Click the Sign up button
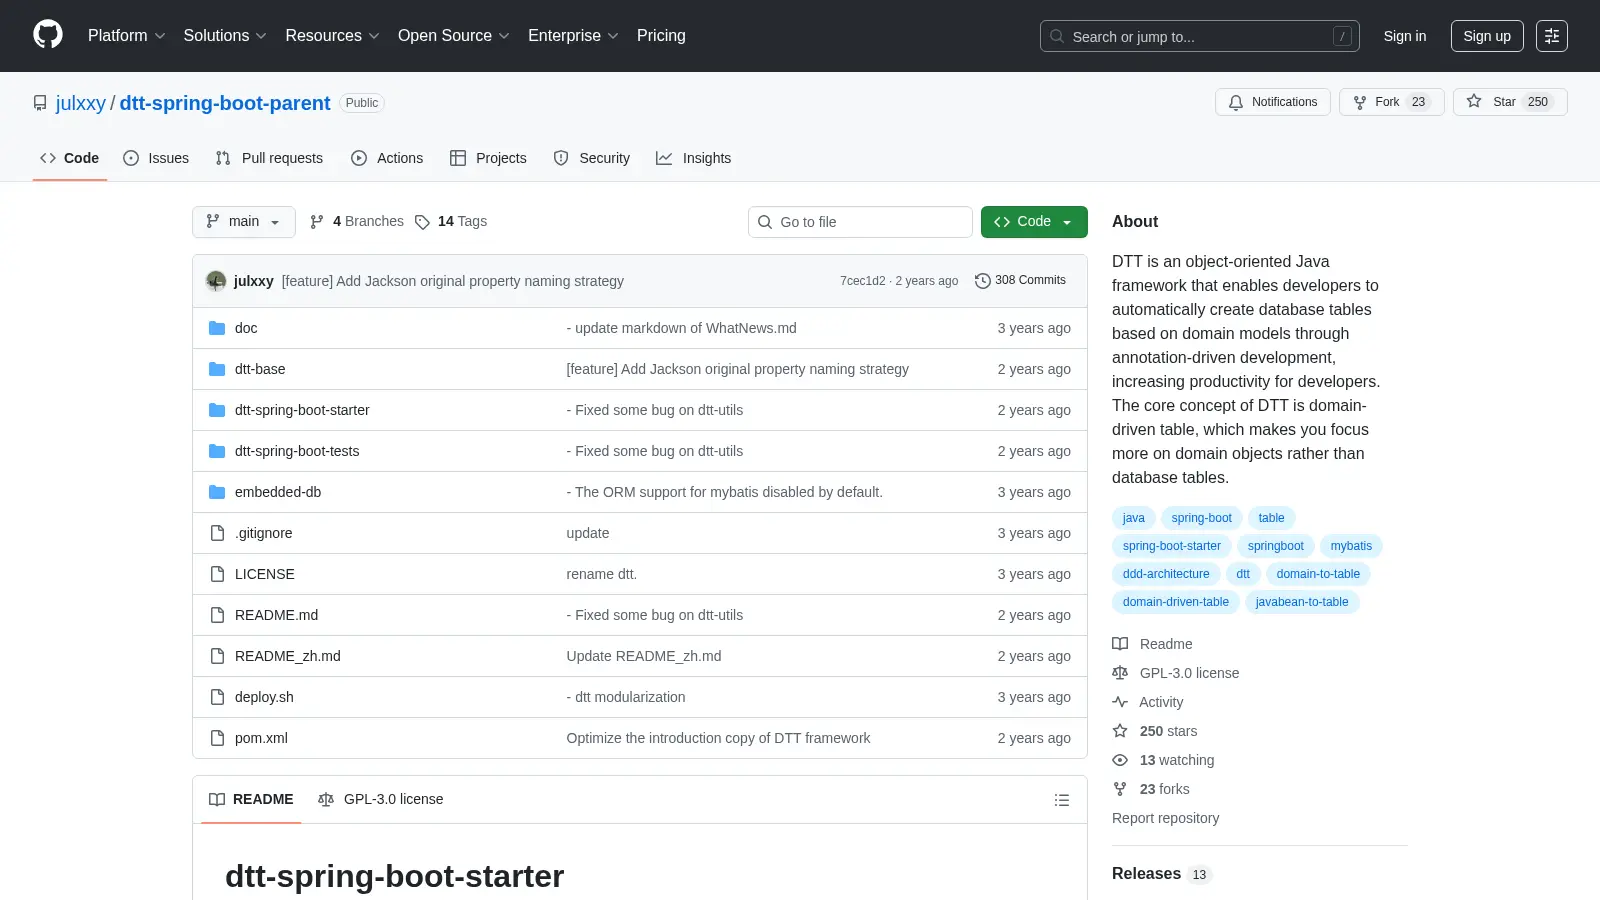The width and height of the screenshot is (1600, 900). (1487, 36)
